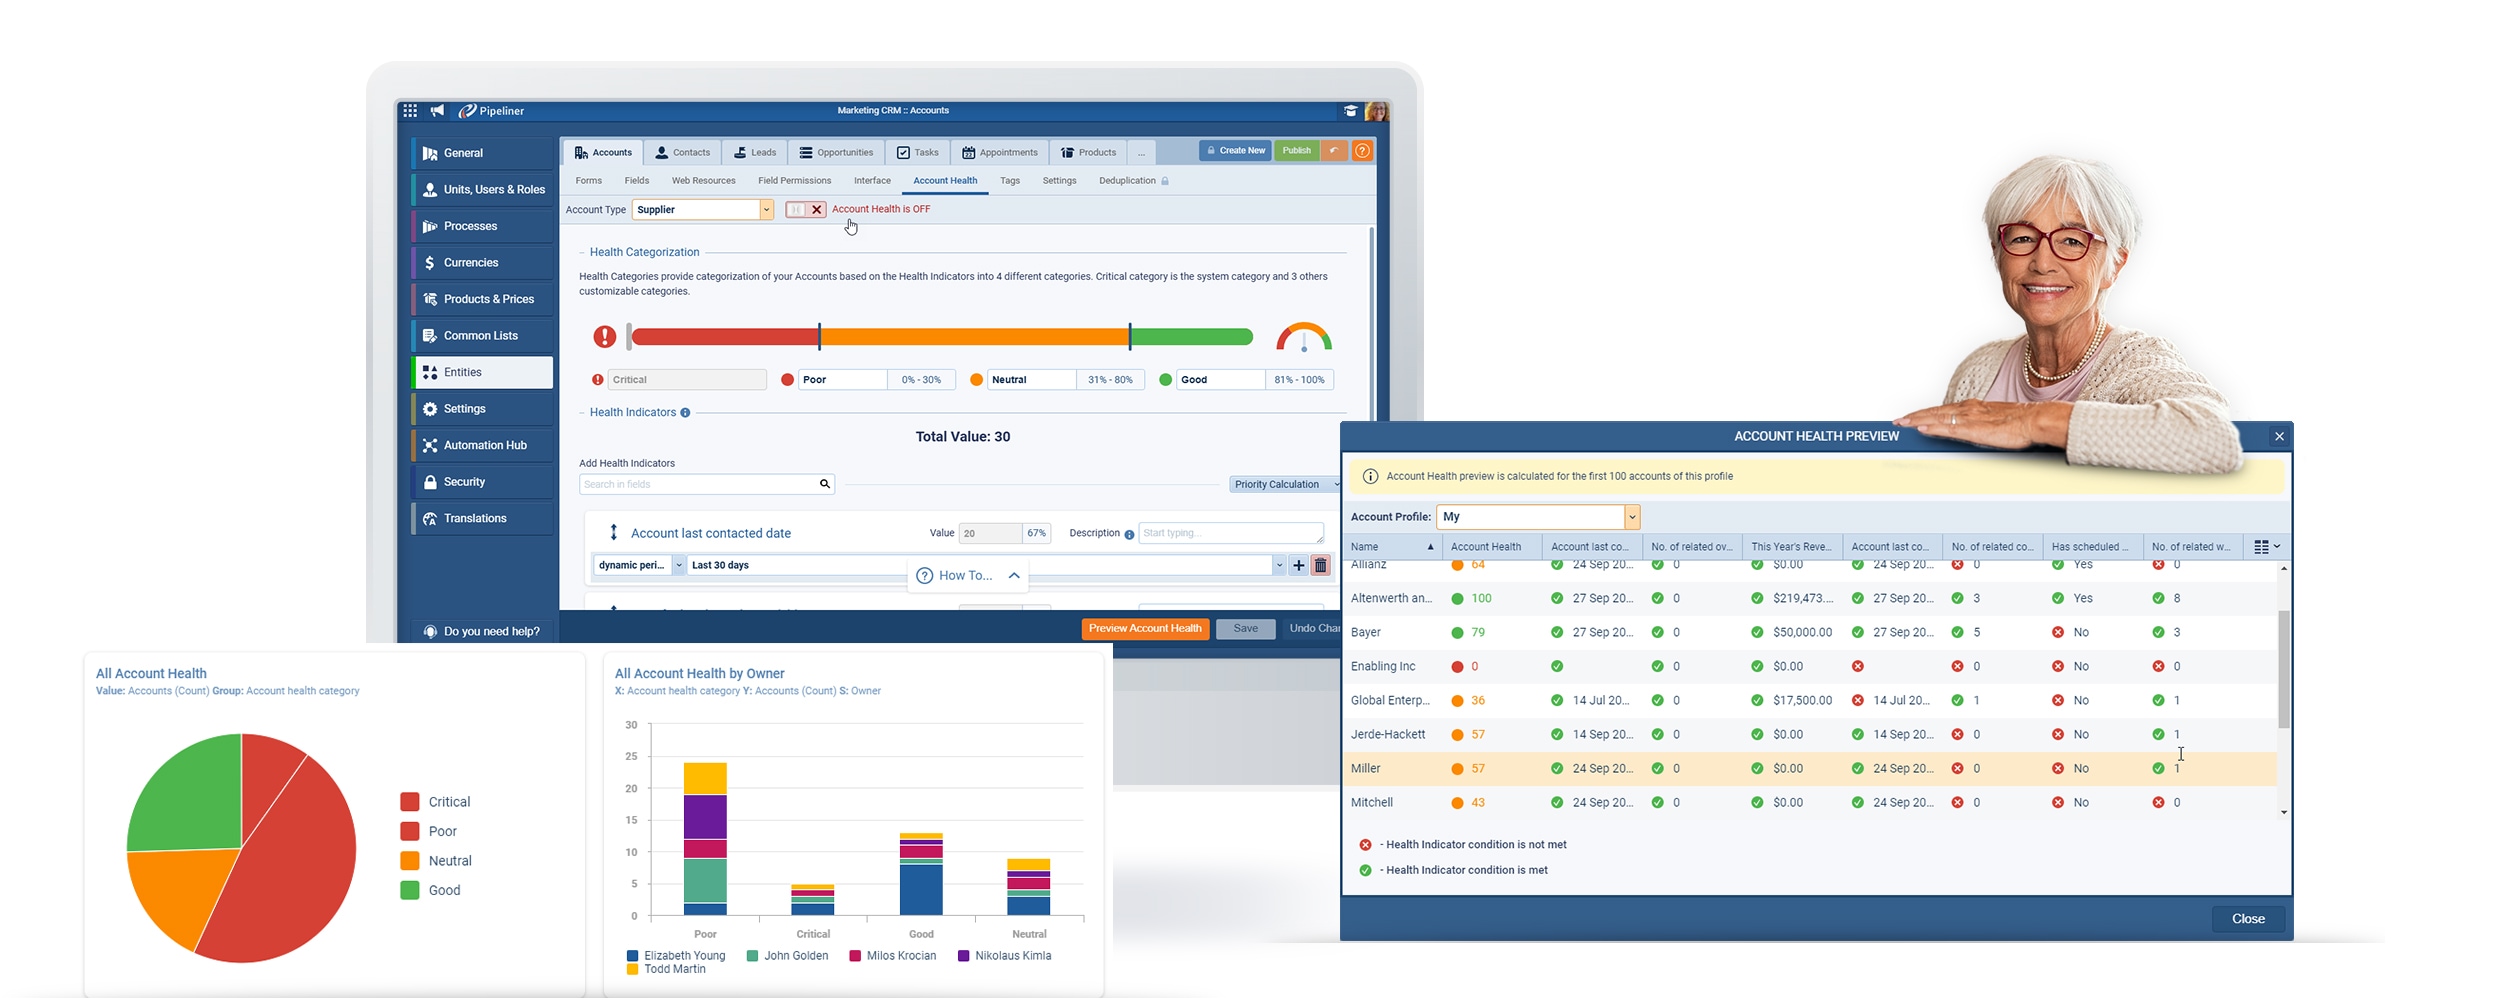2500x1000 pixels.
Task: Switch to the Contacts tab
Action: 682,152
